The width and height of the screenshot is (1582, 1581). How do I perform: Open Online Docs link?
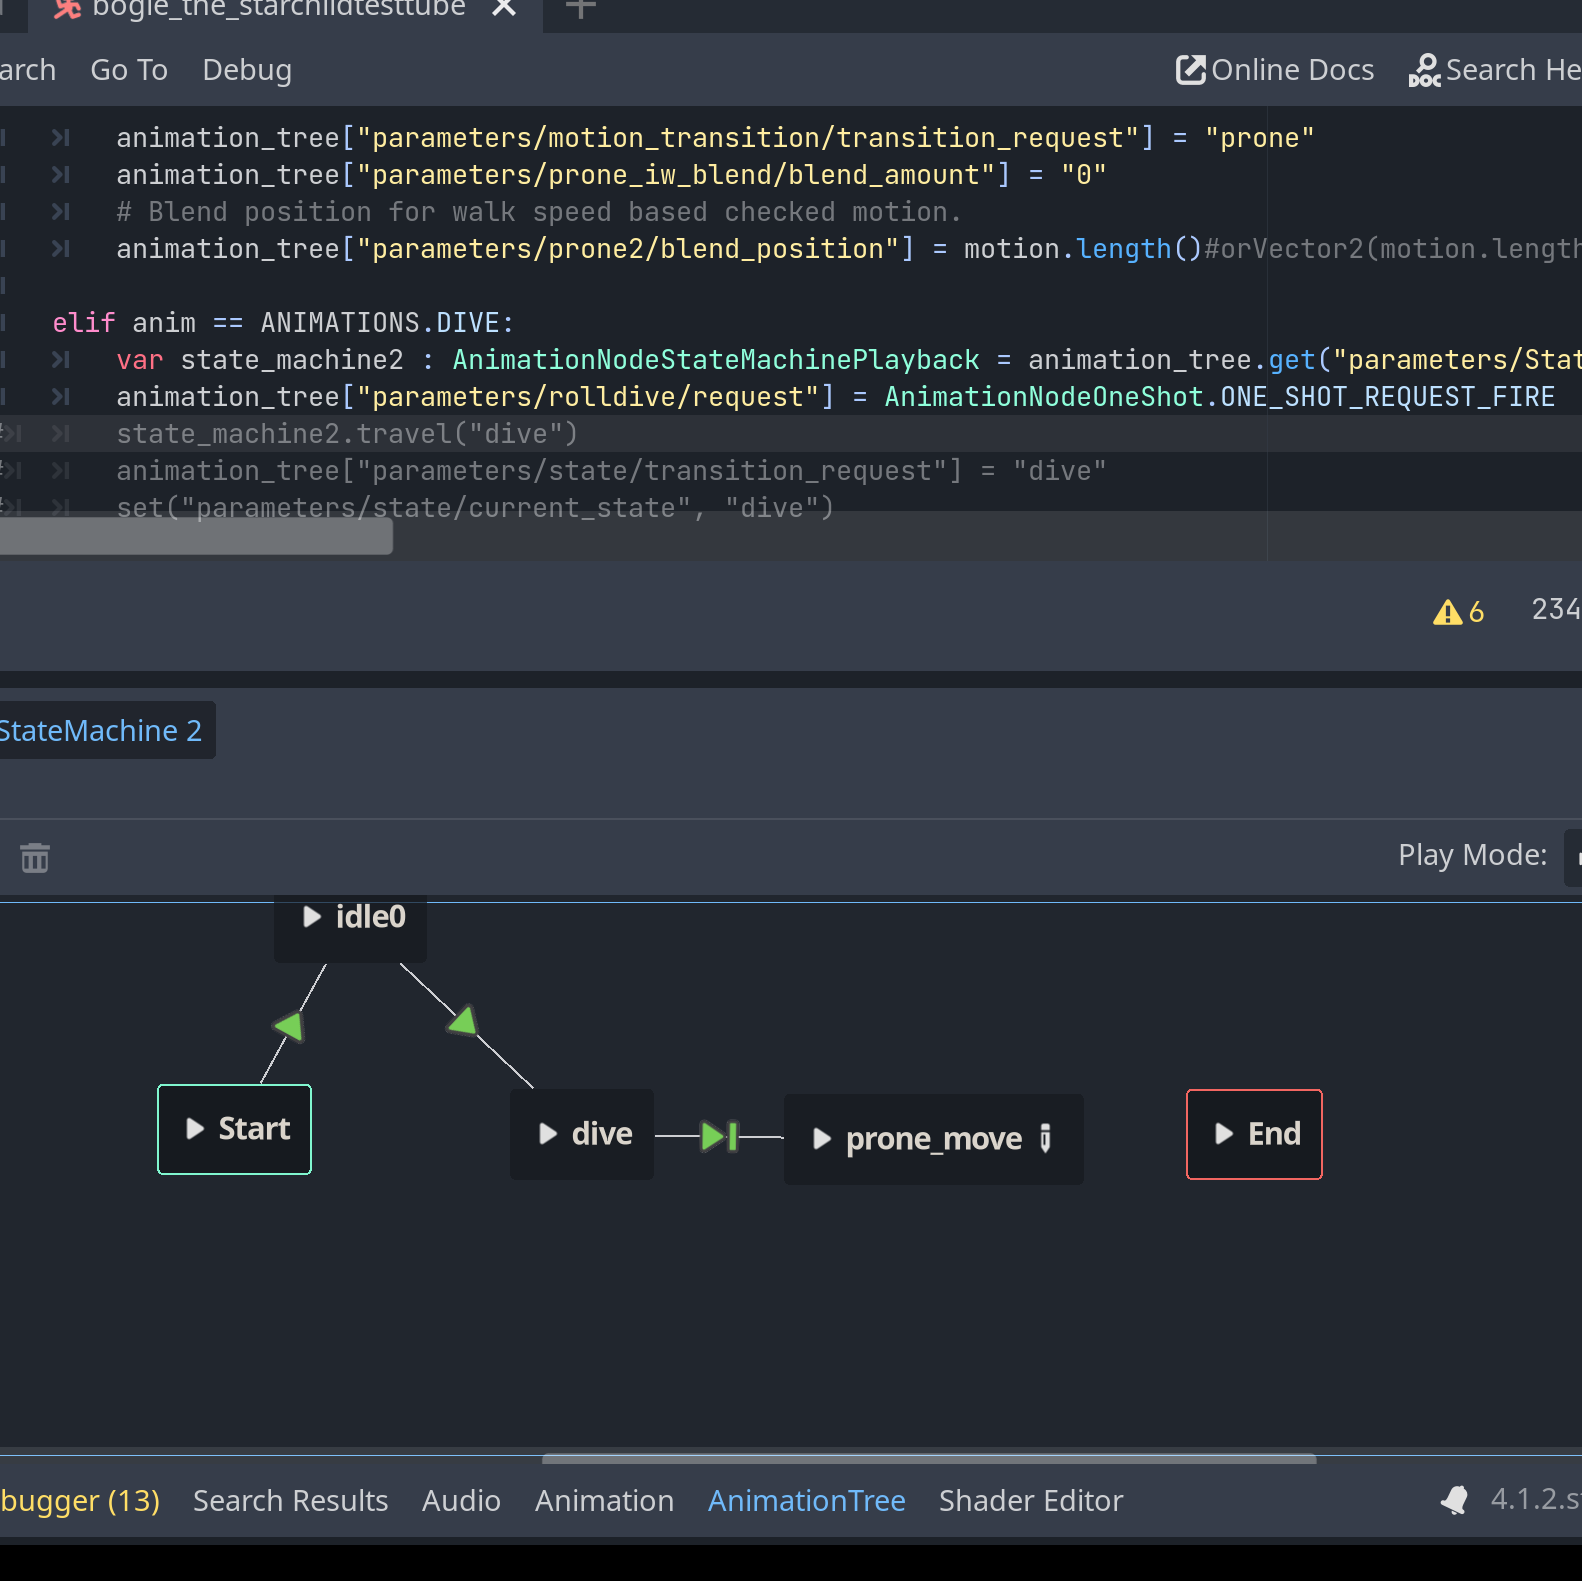[x=1275, y=70]
